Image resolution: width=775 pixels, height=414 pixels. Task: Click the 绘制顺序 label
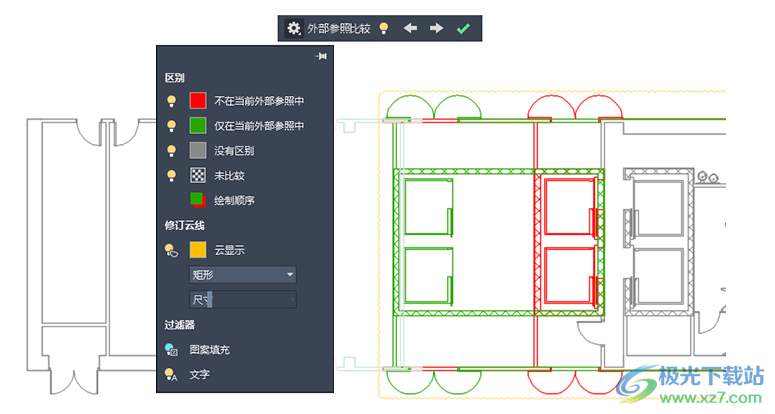(234, 201)
